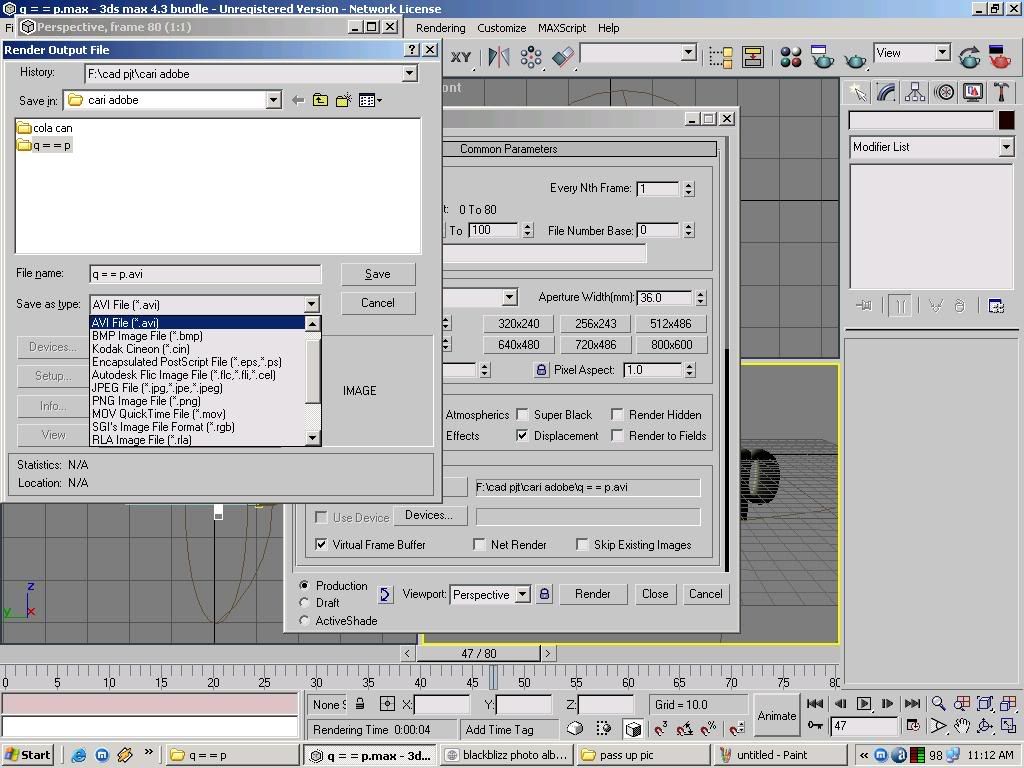Open the Utilities hammer panel
Image resolution: width=1024 pixels, height=768 pixels.
(x=1002, y=93)
